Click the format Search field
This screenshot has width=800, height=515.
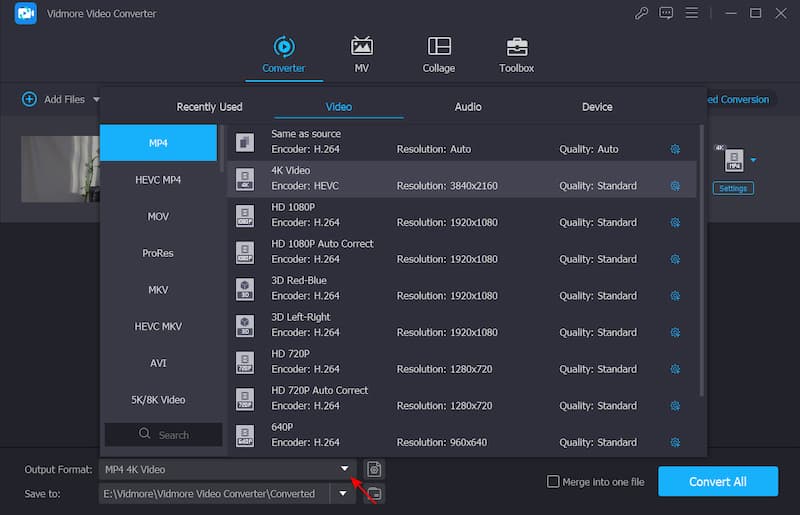coord(164,435)
